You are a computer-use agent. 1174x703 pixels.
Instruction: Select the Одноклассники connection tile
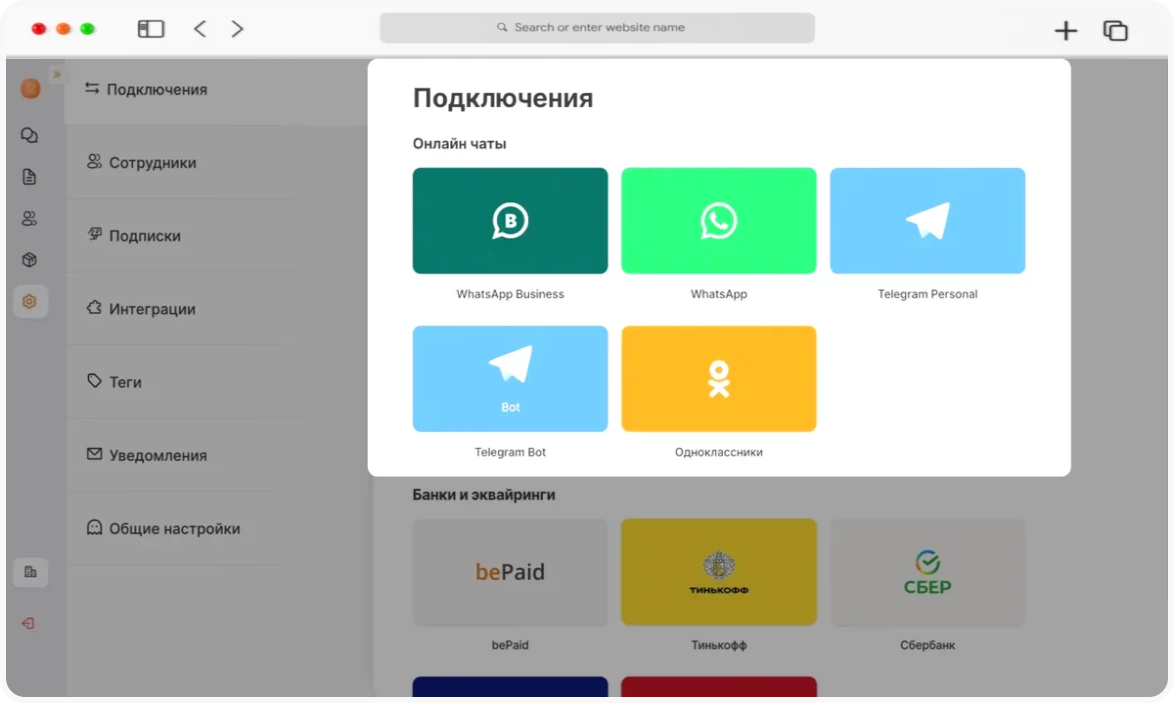(x=719, y=379)
